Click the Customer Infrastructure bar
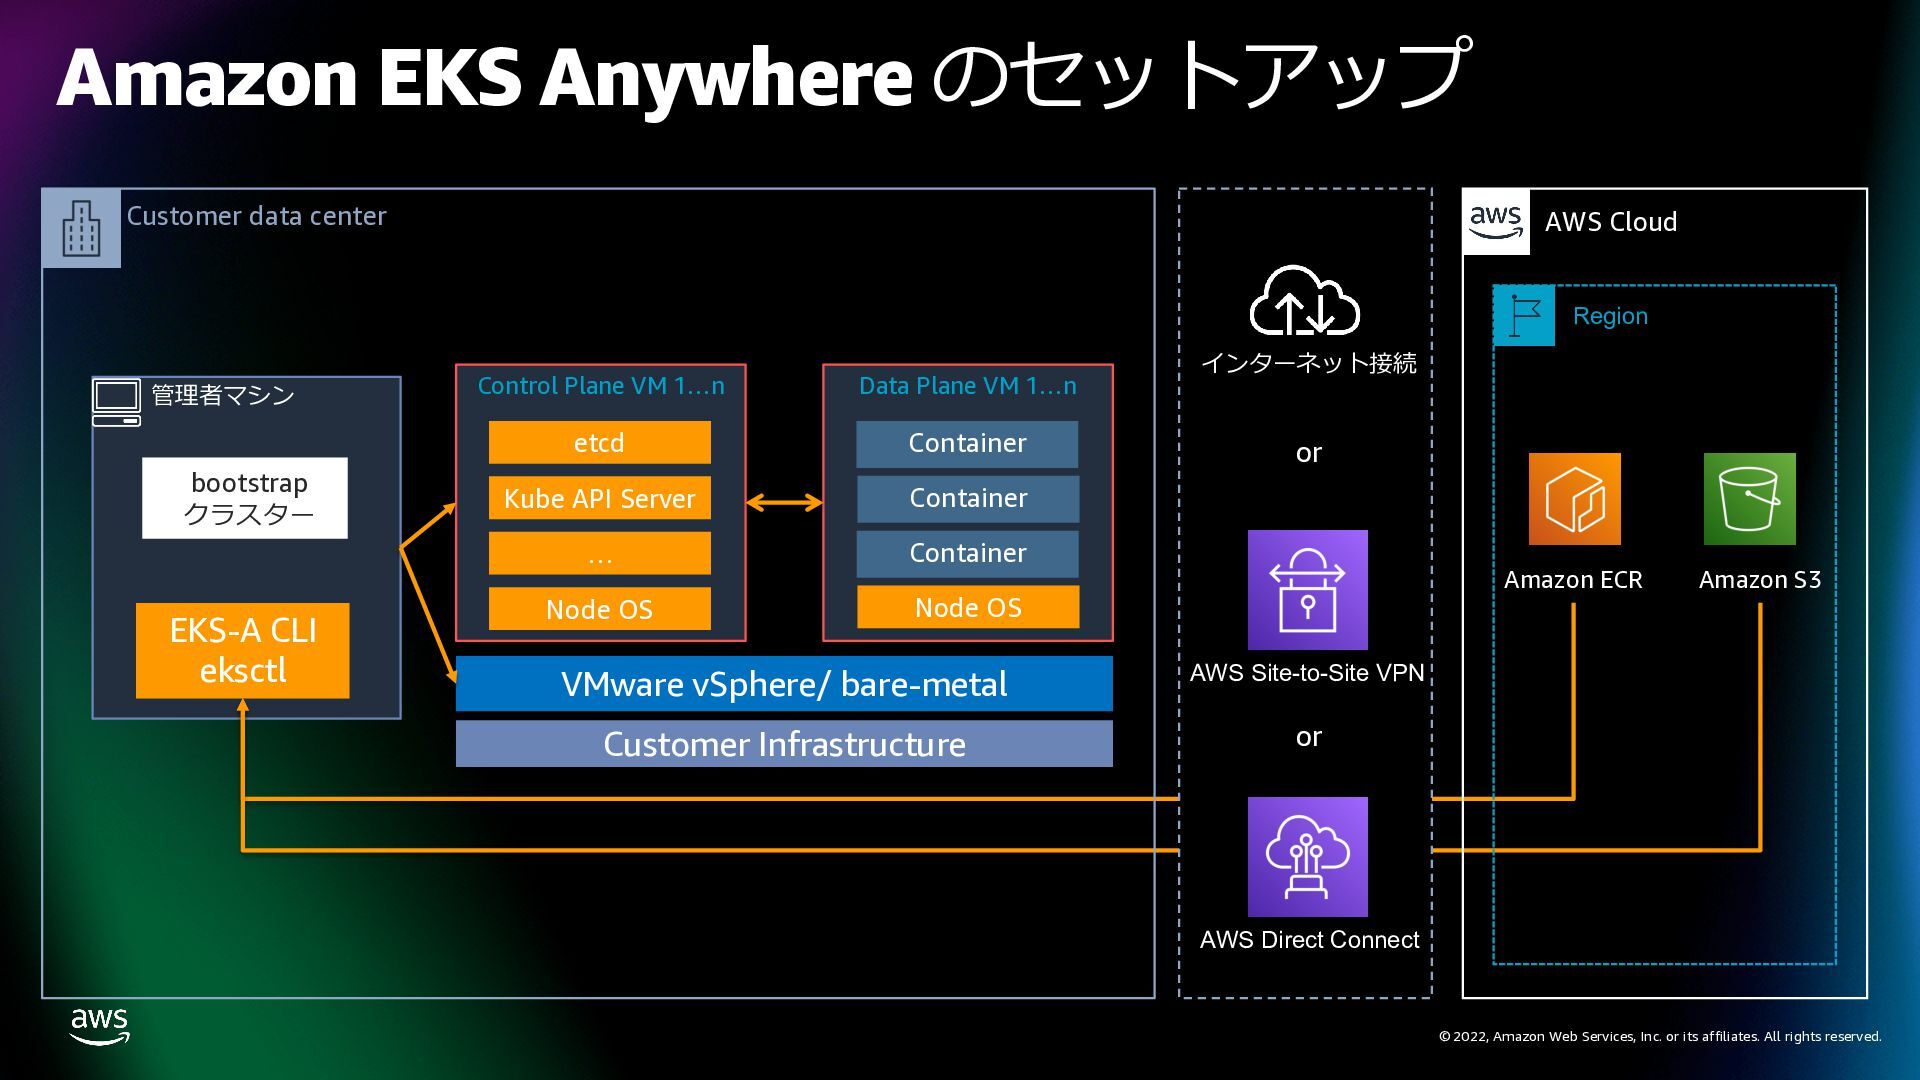 pyautogui.click(x=784, y=744)
